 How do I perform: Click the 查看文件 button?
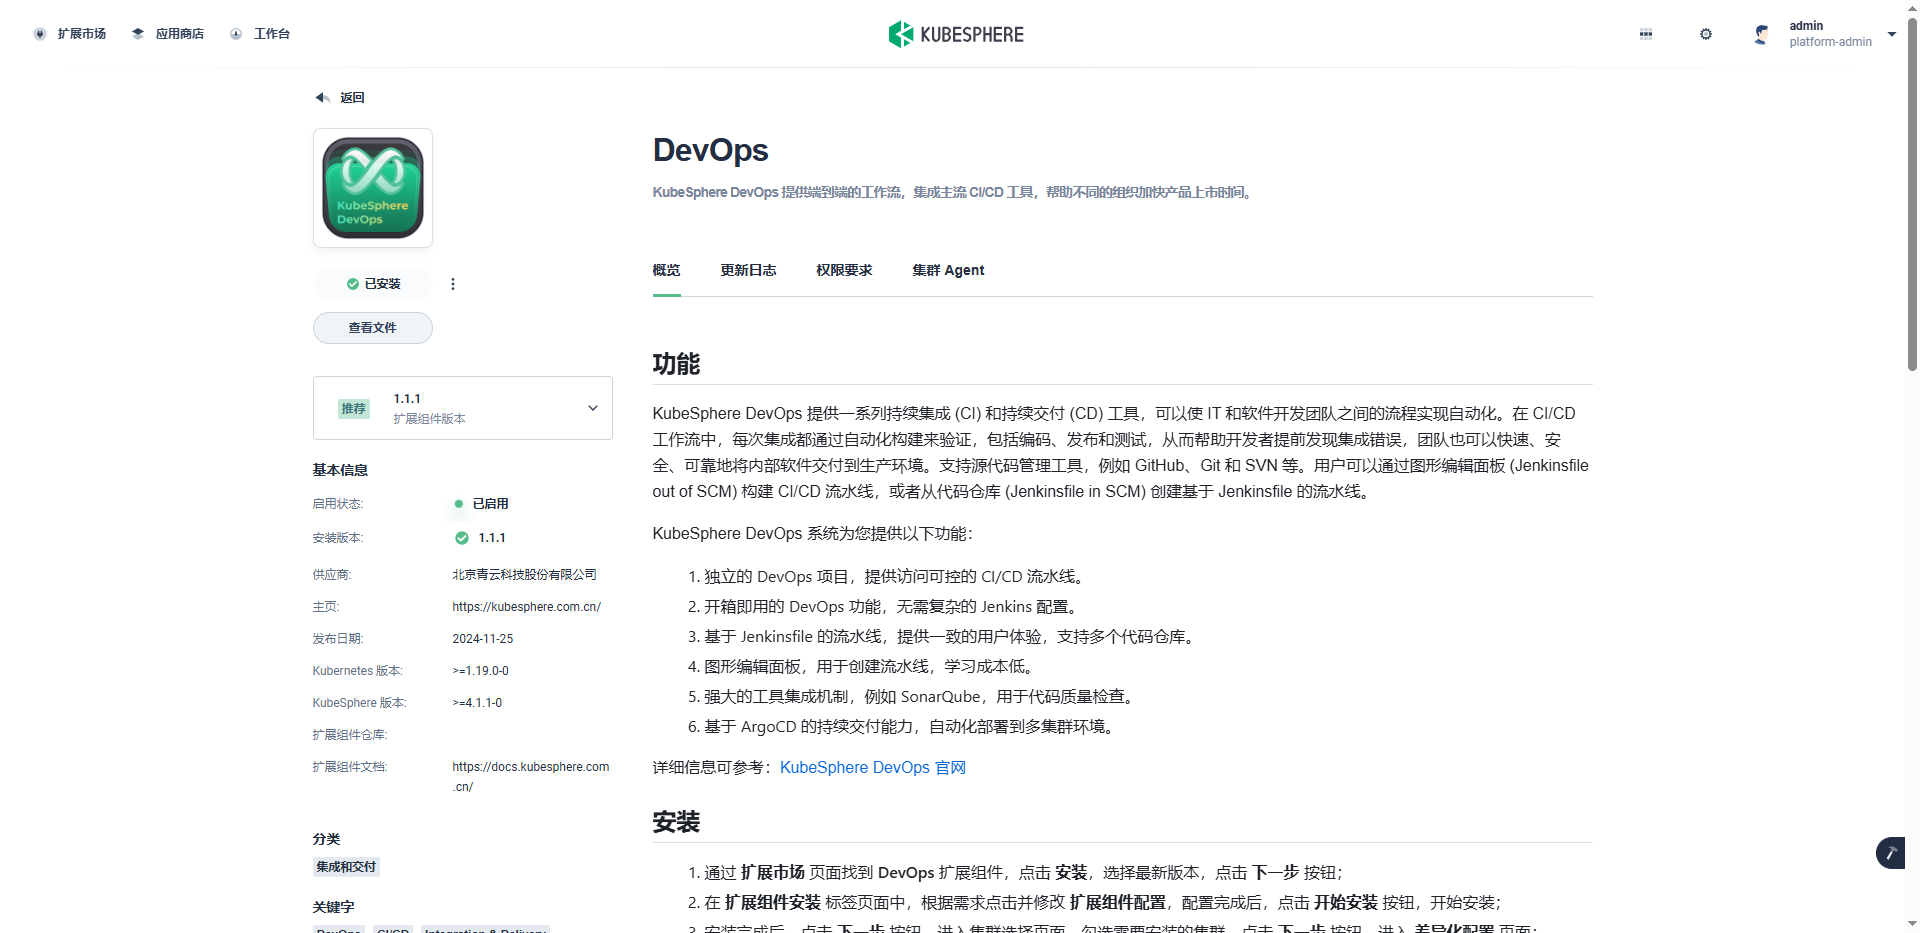pyautogui.click(x=373, y=328)
